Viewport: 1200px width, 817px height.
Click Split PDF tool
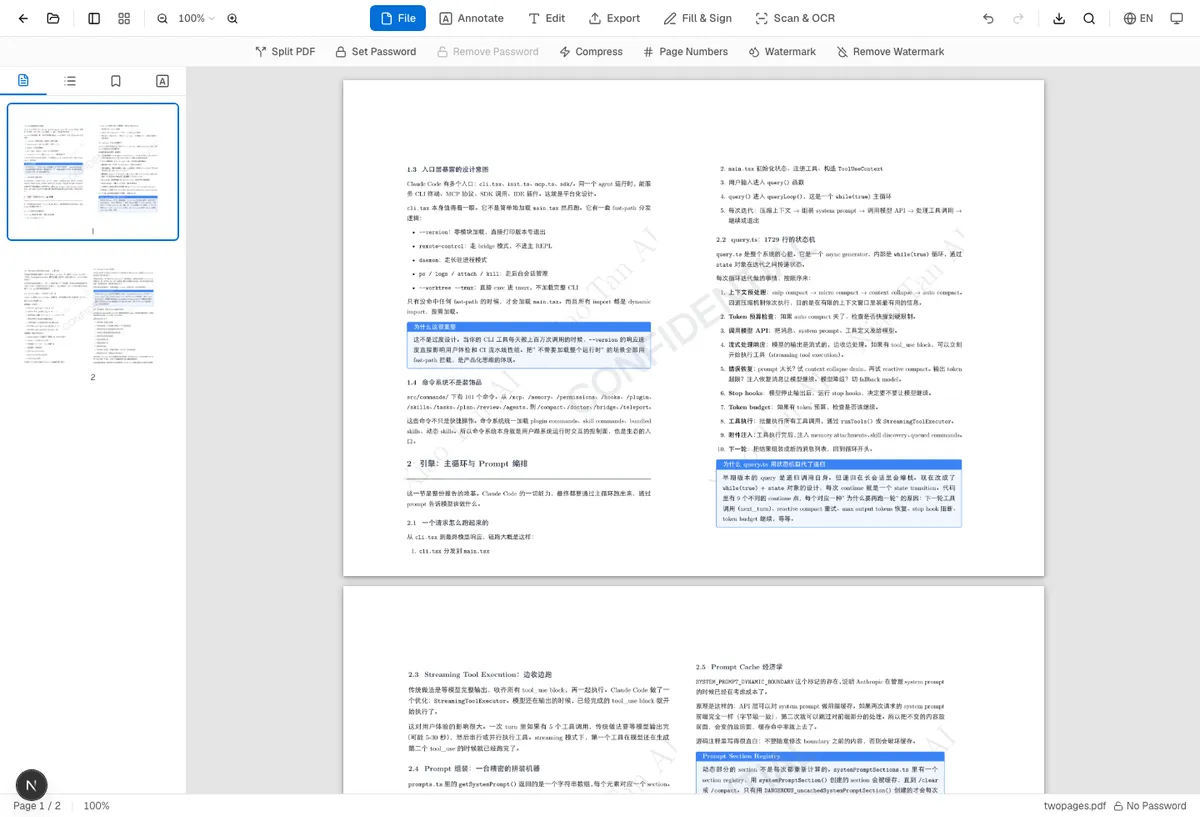click(285, 52)
